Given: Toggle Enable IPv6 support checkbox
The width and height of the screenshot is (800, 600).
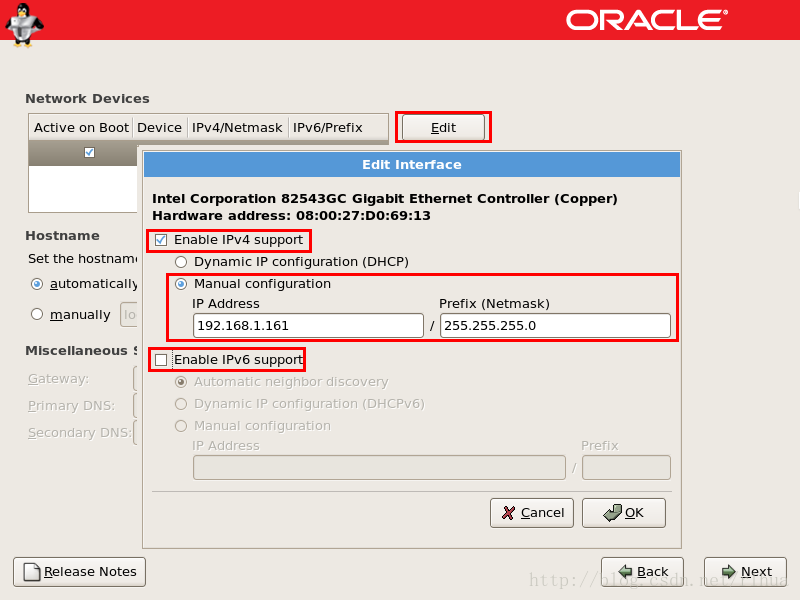Looking at the screenshot, I should (161, 360).
